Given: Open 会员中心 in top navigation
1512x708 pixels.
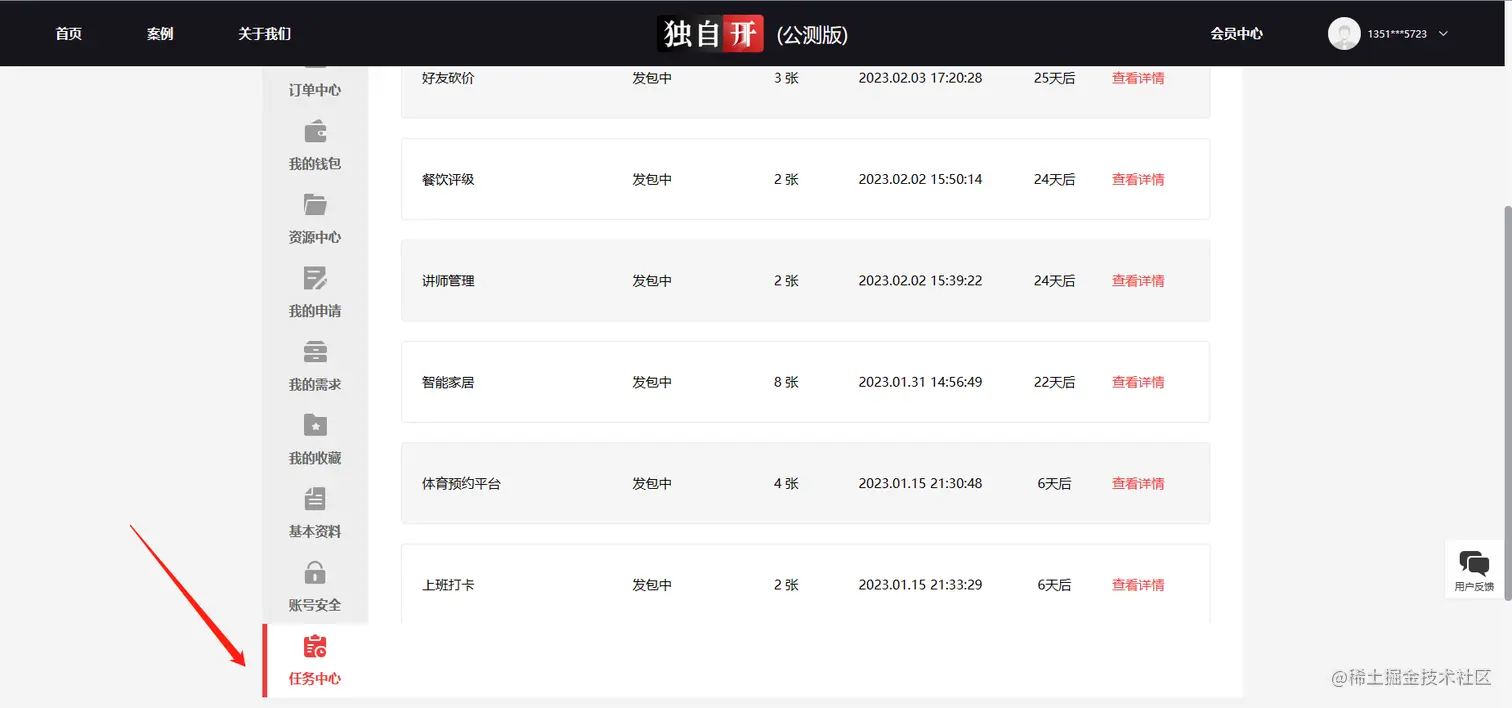Looking at the screenshot, I should click(x=1236, y=34).
